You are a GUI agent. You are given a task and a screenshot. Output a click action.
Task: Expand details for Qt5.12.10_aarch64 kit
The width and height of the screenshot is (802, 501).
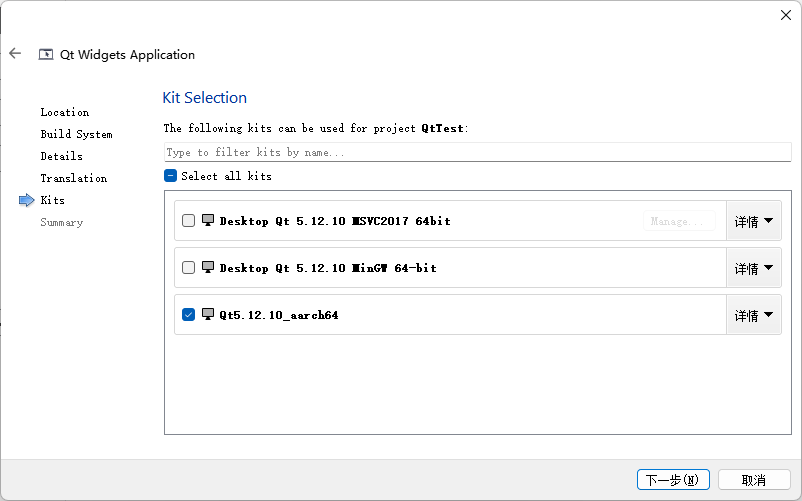(x=753, y=315)
